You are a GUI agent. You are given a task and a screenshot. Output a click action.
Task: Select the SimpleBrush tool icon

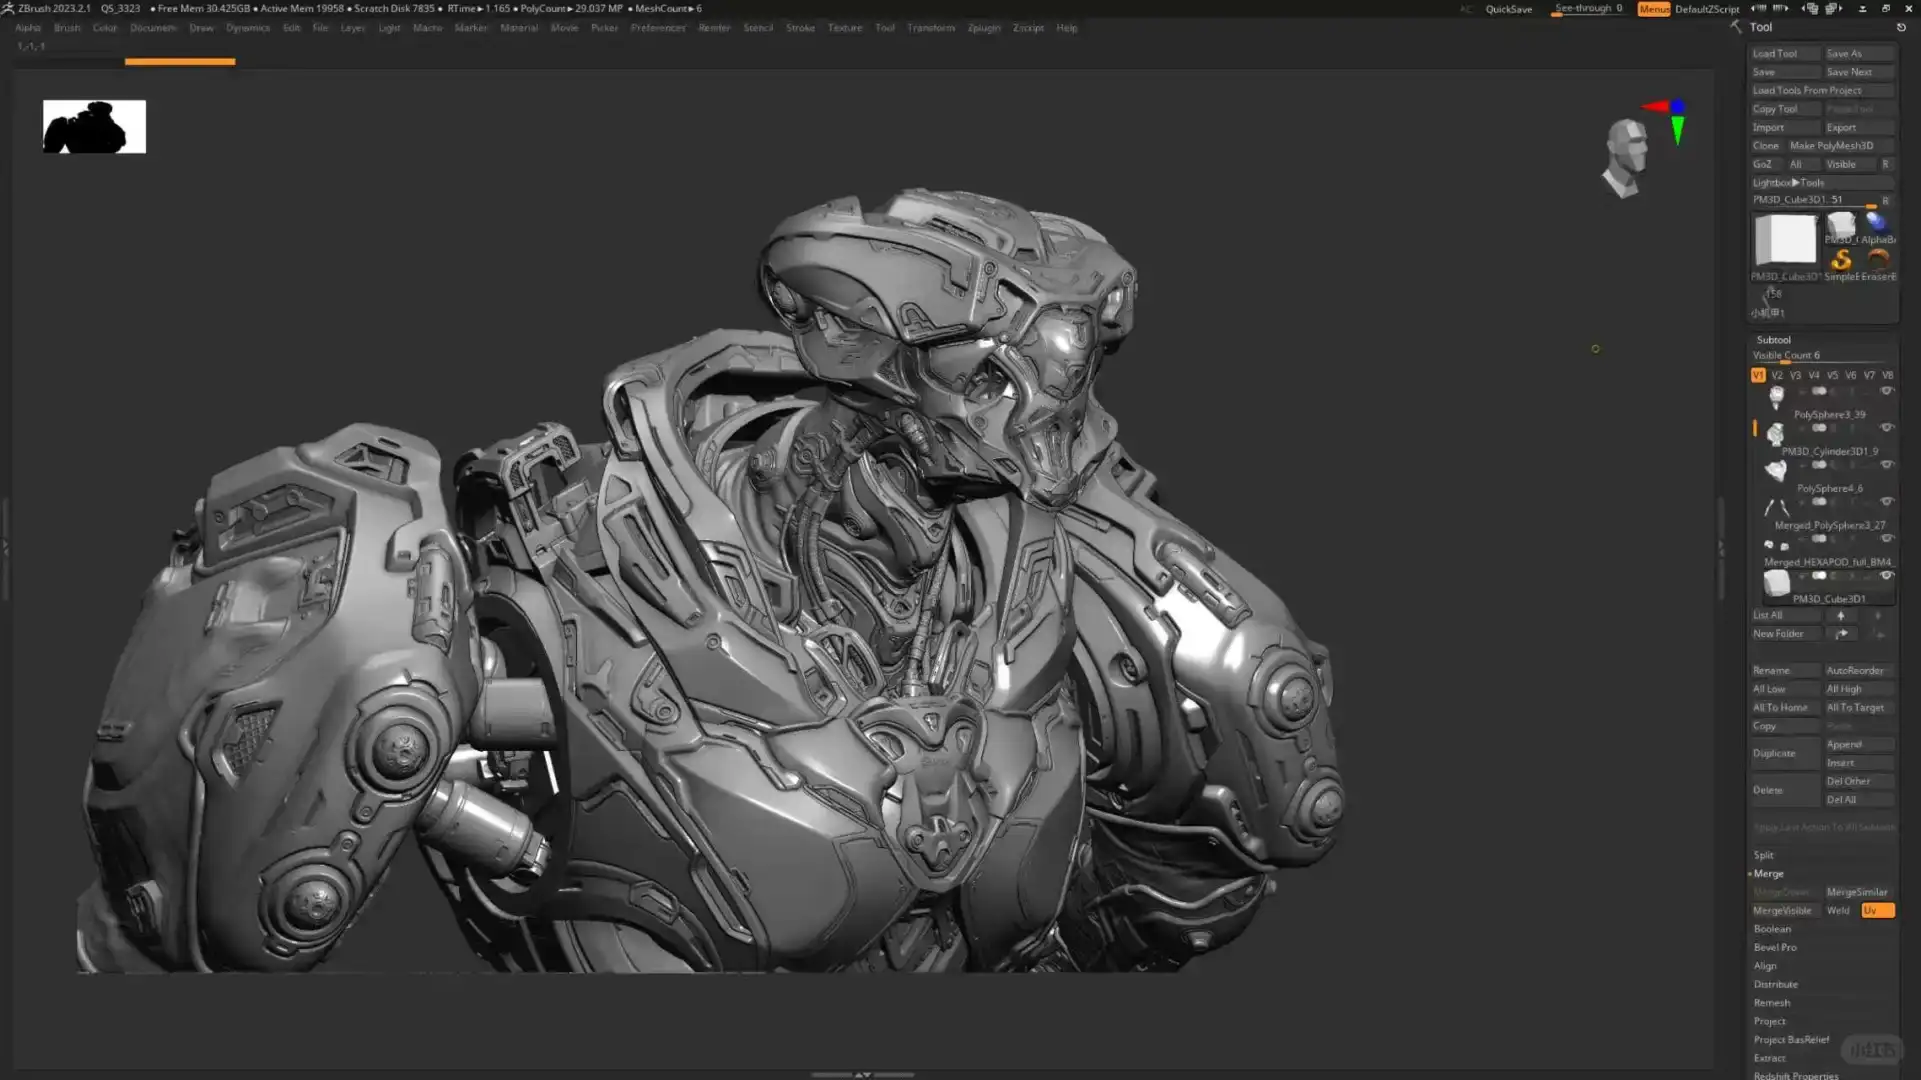1843,258
